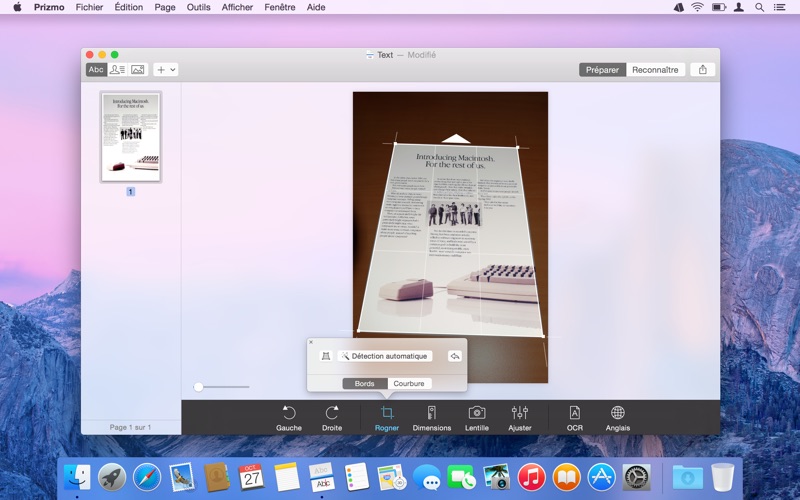The image size is (800, 500).
Task: Click the zoom slider knob
Action: point(198,387)
